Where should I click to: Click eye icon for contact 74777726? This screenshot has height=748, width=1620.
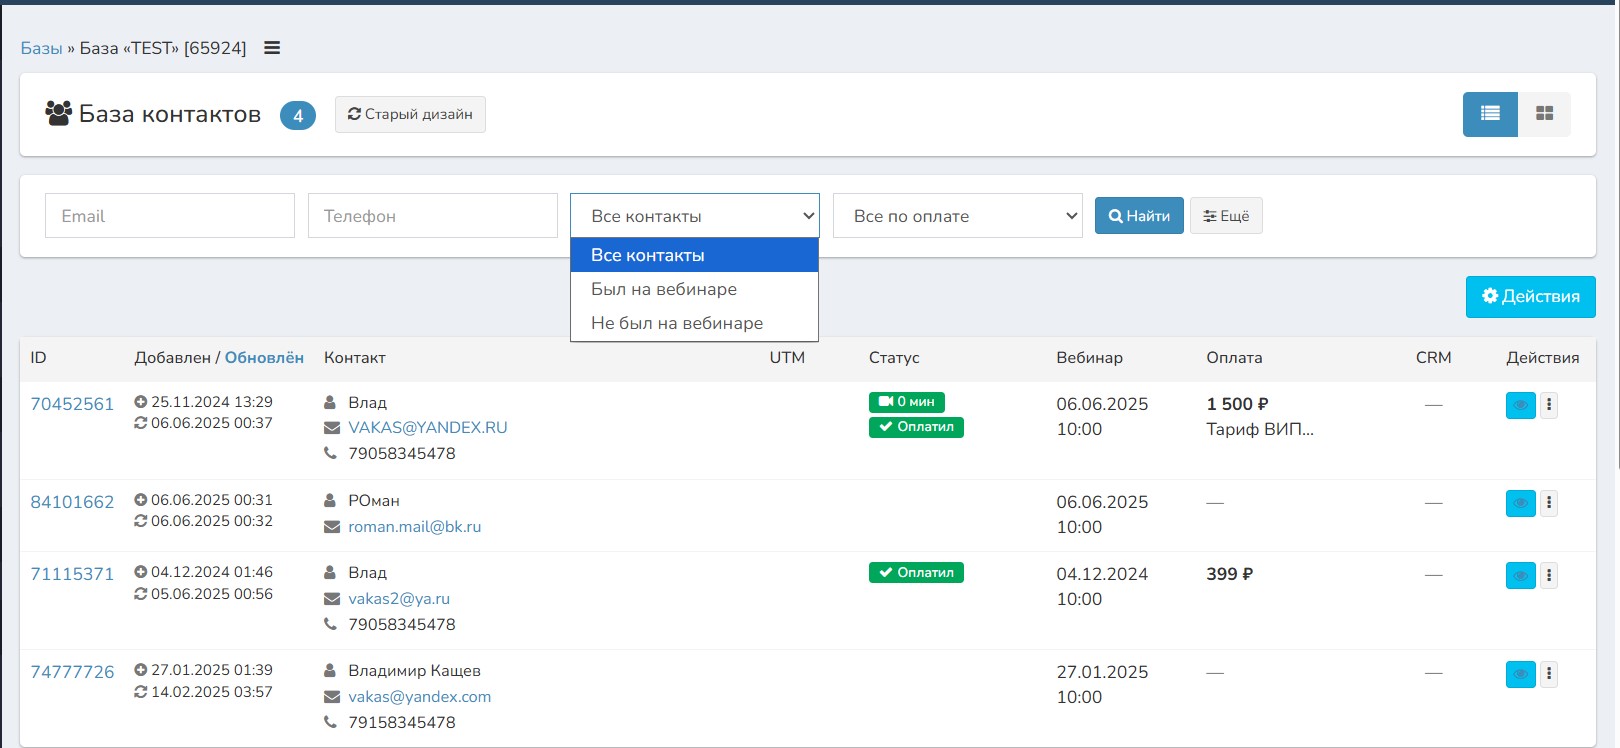click(x=1520, y=674)
